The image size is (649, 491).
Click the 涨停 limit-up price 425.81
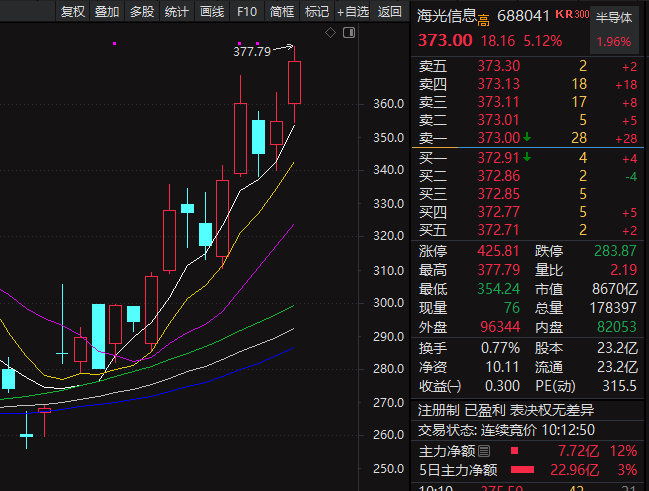[498, 251]
